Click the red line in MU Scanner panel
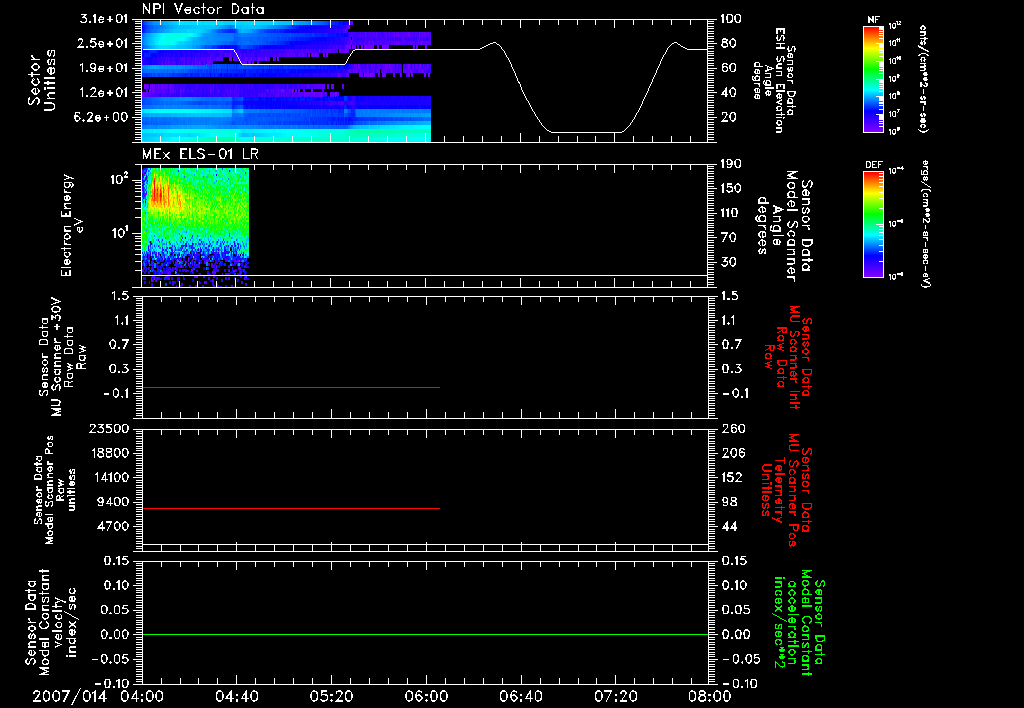Screen dimensions: 1024x708 coord(291,388)
